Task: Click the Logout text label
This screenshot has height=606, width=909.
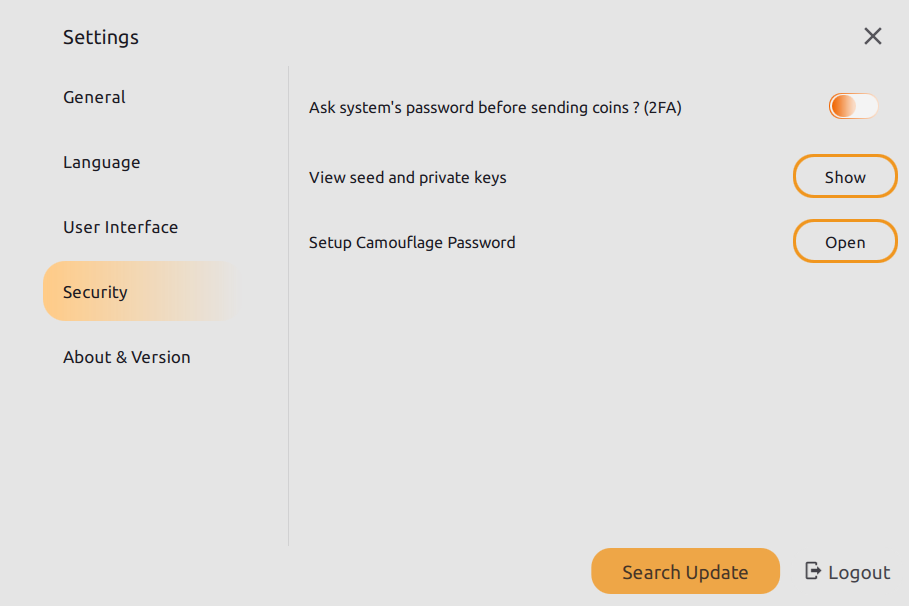Action: 859,573
